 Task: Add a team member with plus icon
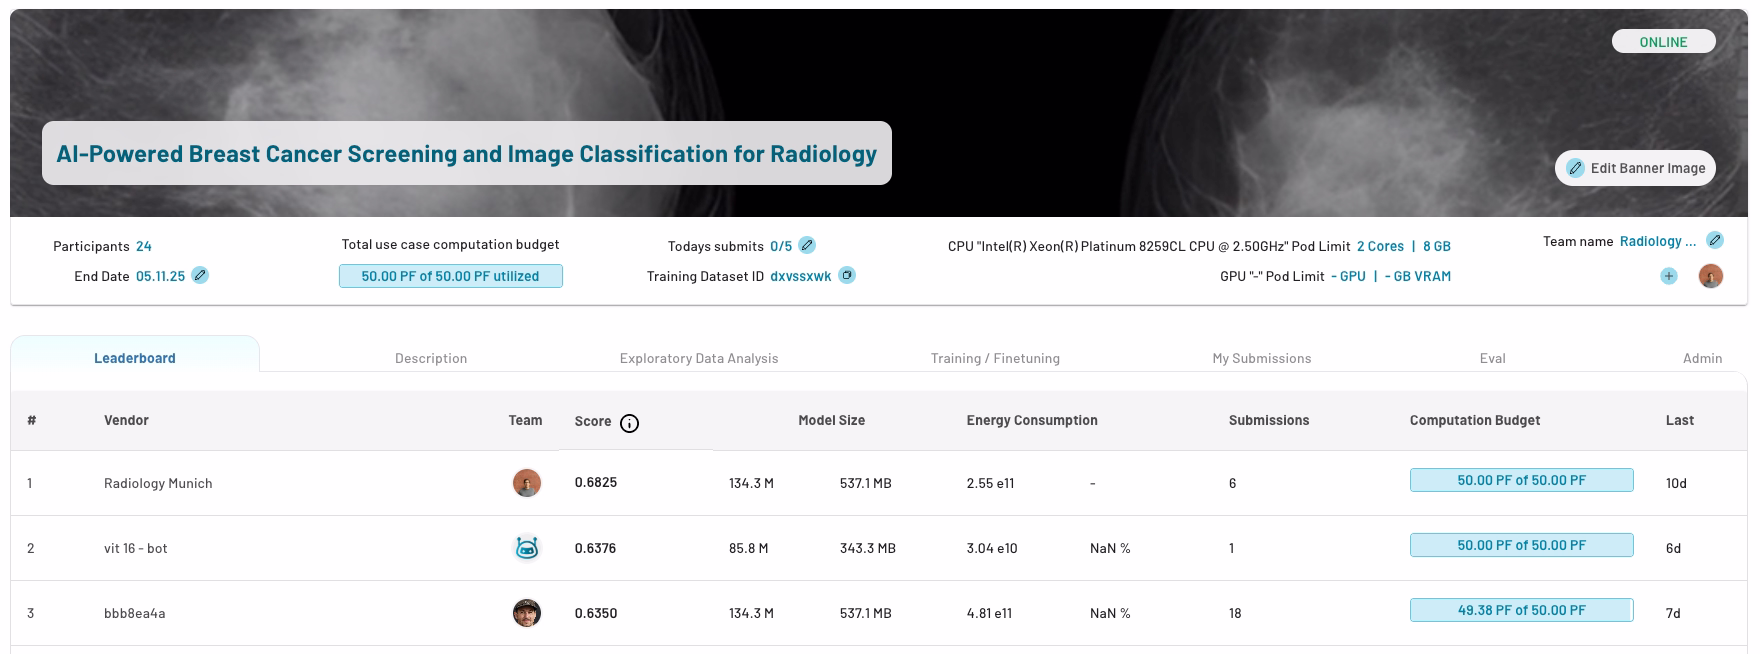(1668, 276)
